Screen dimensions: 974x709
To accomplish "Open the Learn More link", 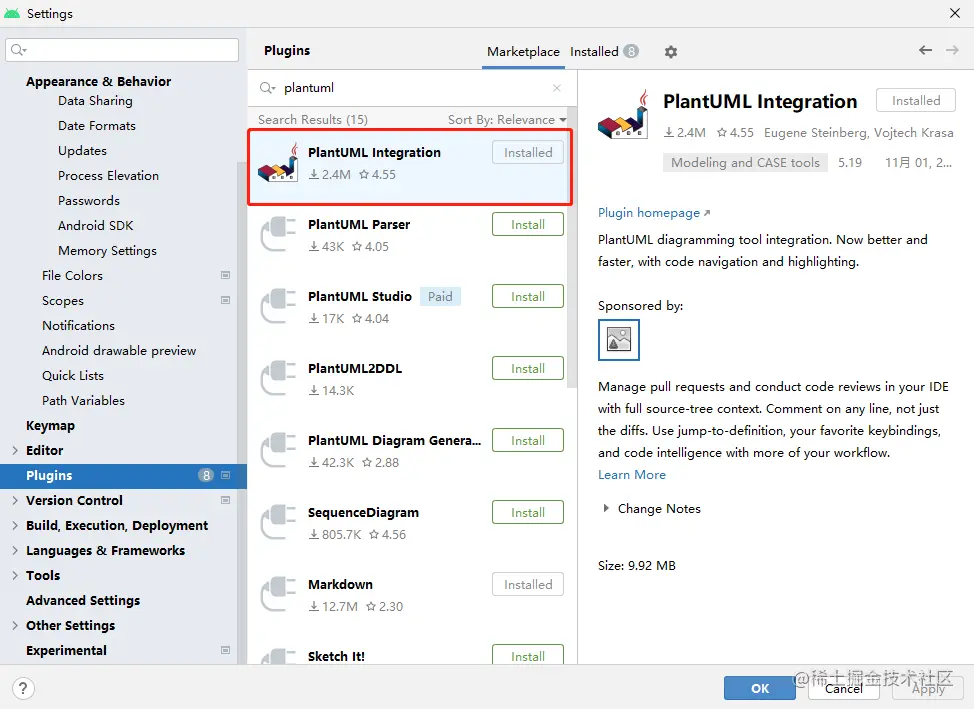I will click(632, 475).
